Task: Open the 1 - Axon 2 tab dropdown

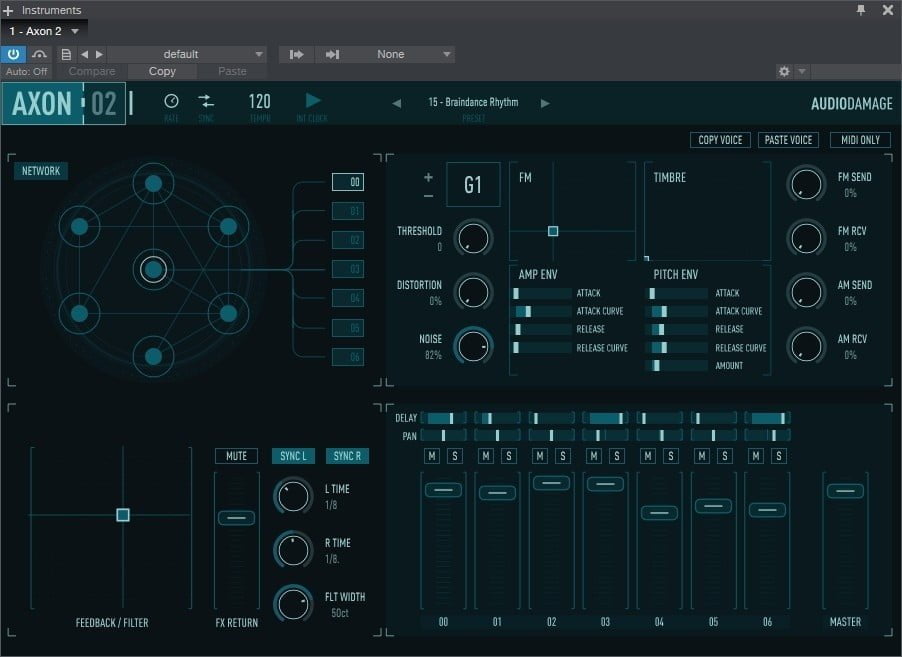Action: click(75, 31)
